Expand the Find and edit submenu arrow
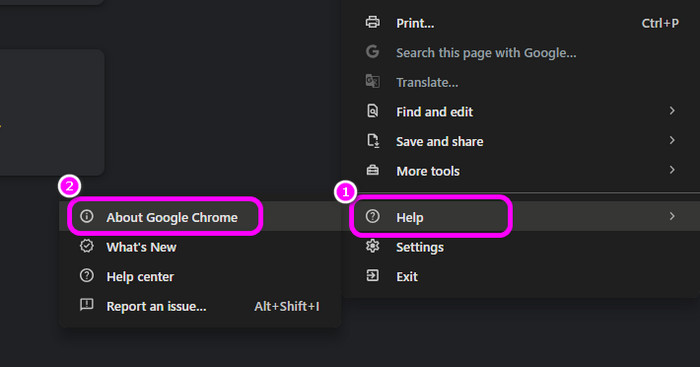Viewport: 700px width, 367px height. 672,111
